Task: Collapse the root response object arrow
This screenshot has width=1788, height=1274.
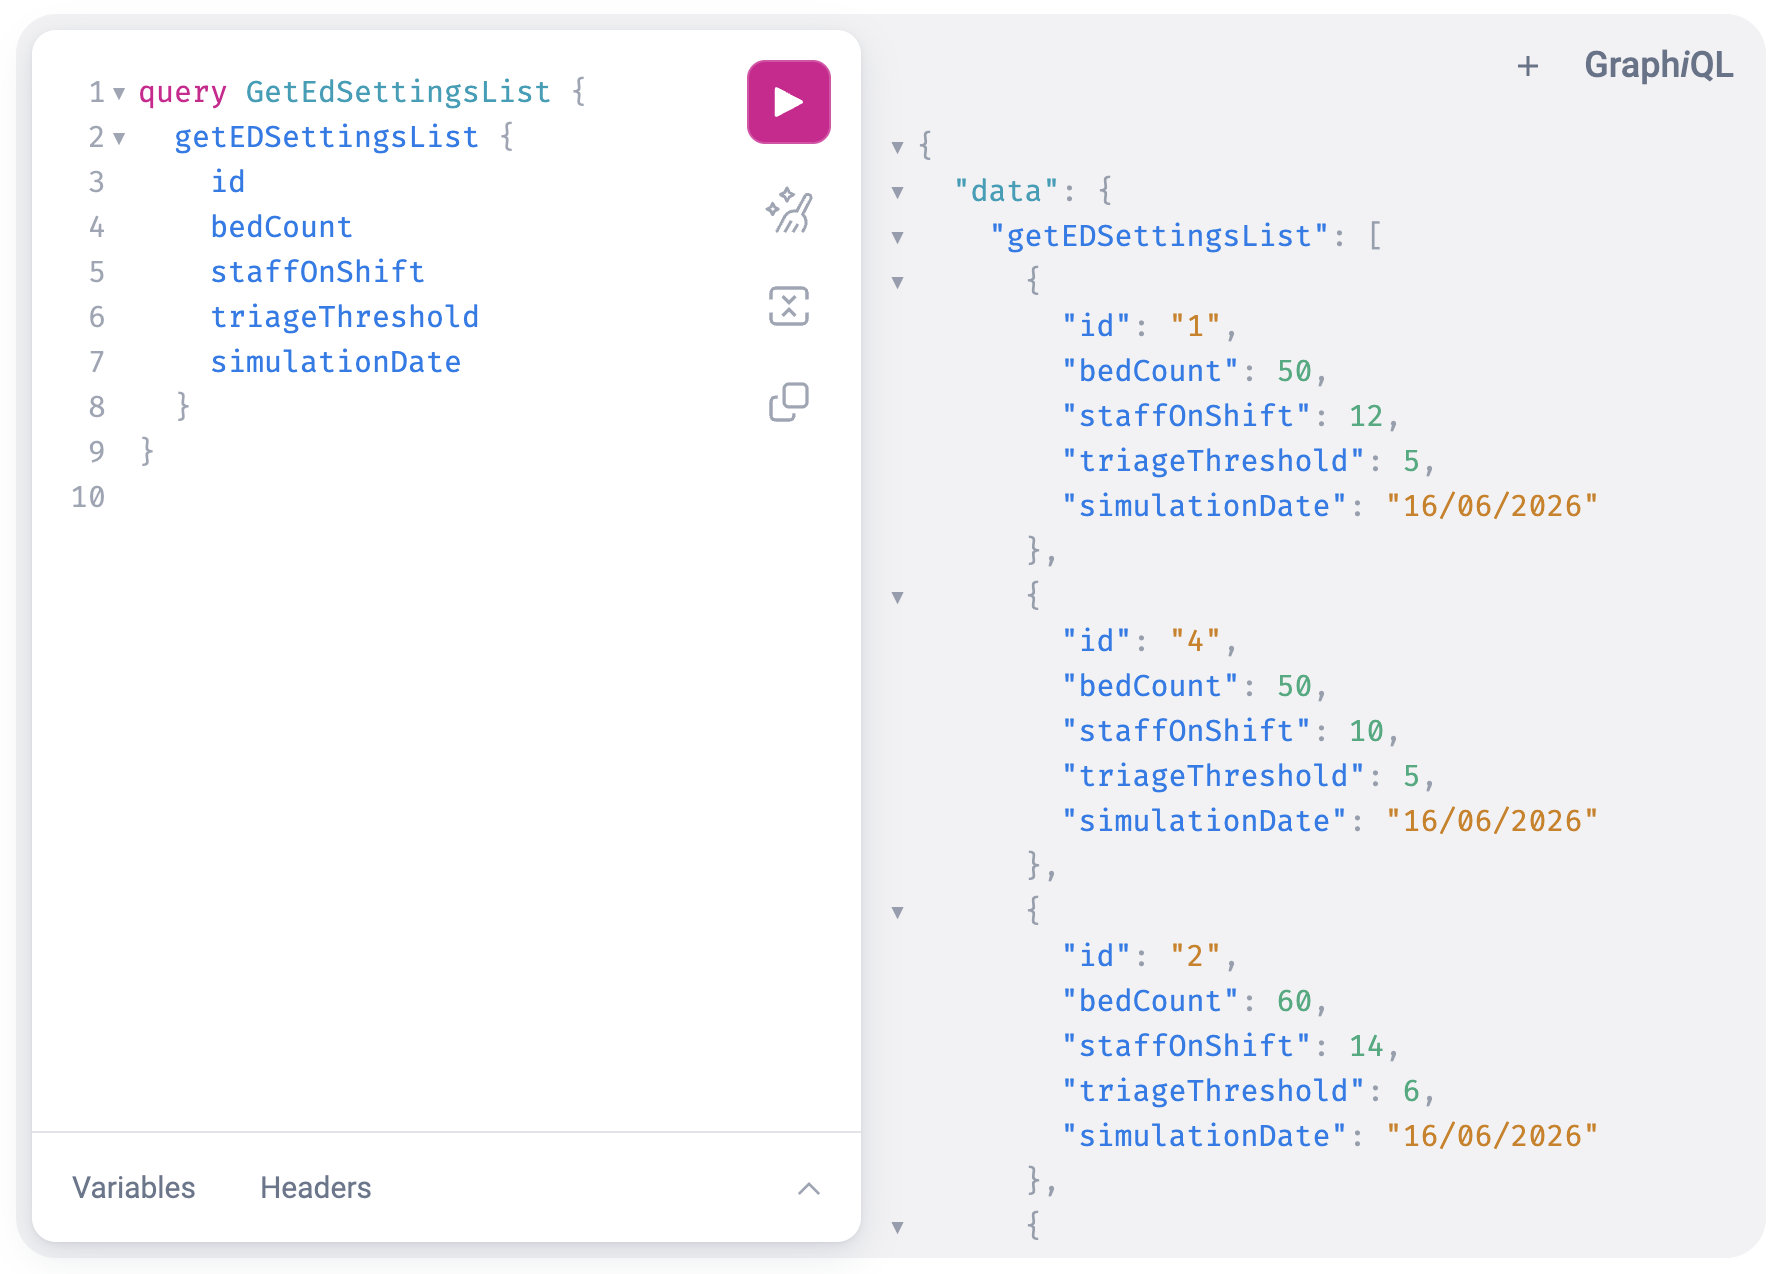Action: click(897, 147)
